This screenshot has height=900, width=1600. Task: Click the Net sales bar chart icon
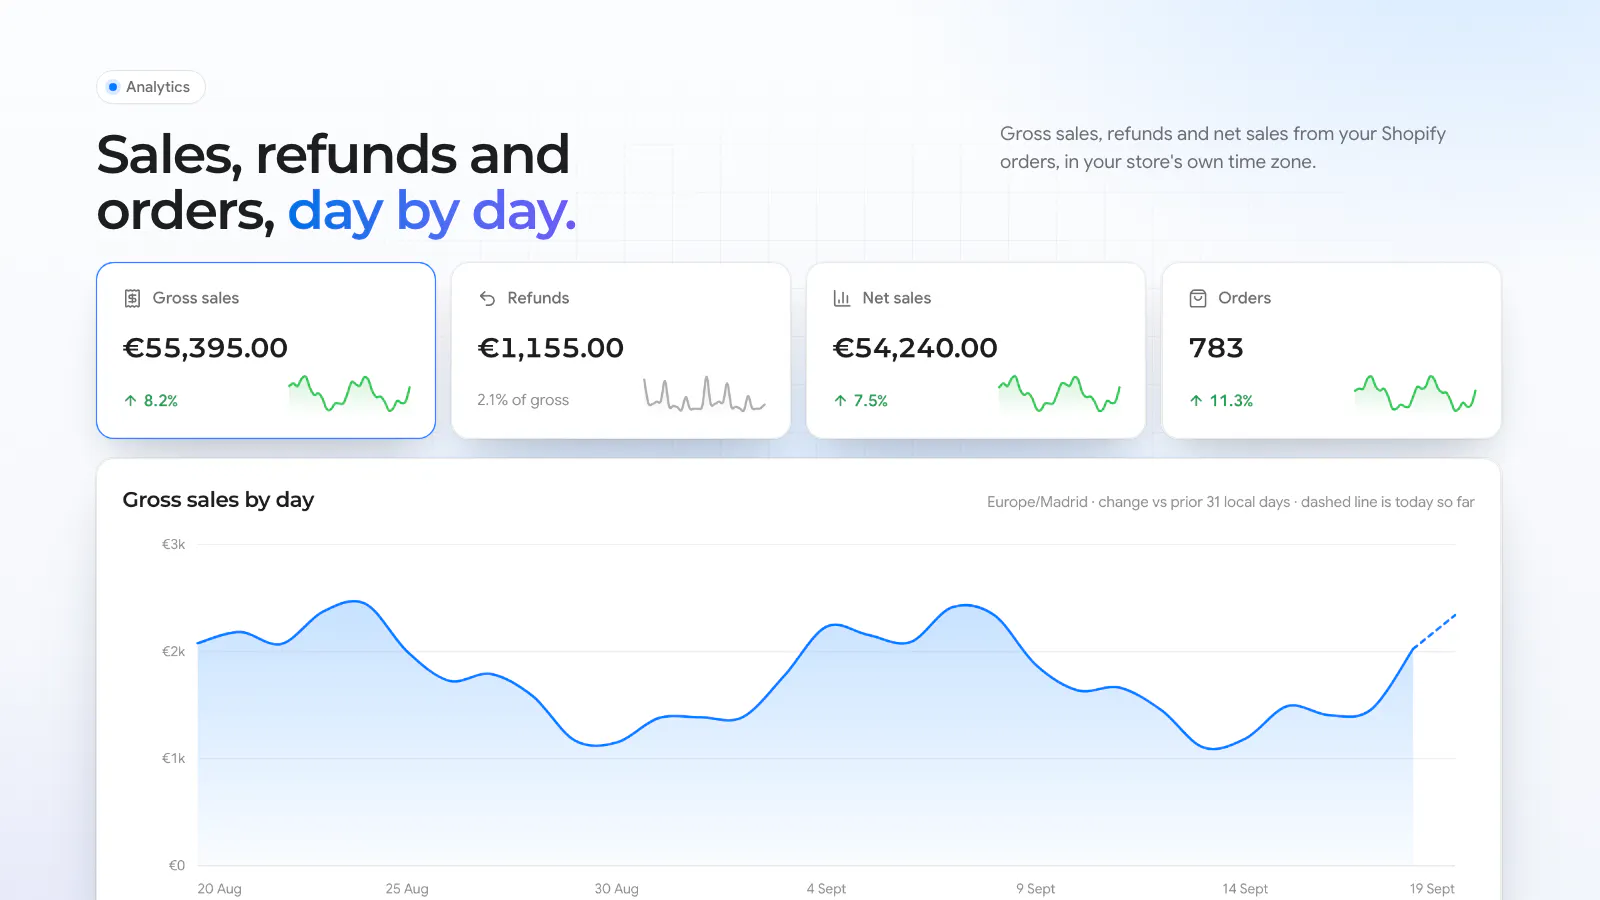(x=842, y=298)
